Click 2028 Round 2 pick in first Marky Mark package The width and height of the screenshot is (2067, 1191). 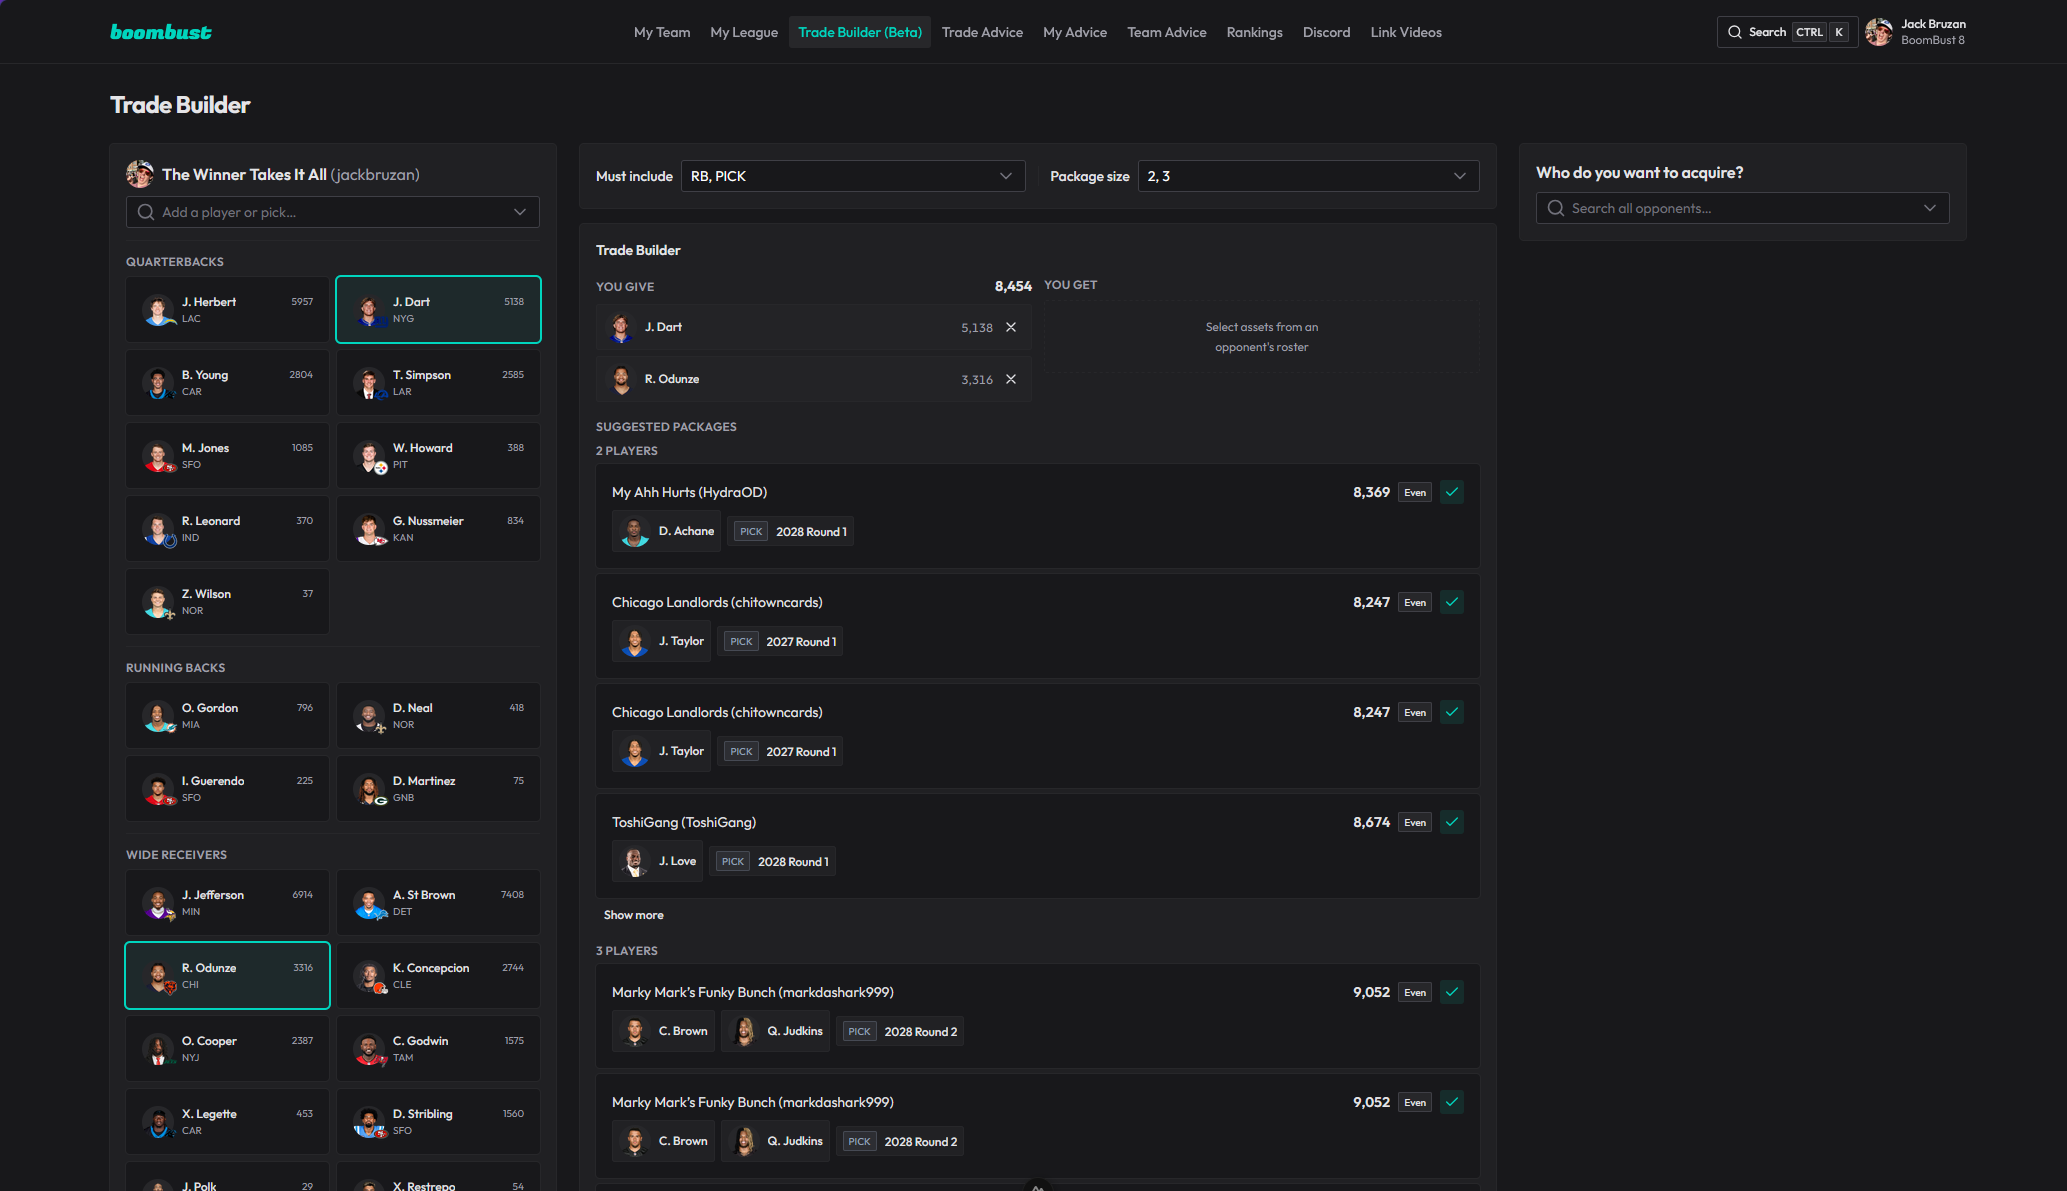coord(899,1031)
